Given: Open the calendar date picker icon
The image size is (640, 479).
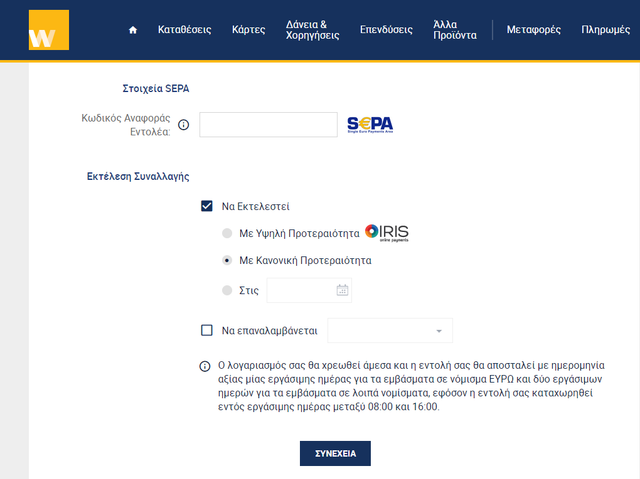Looking at the screenshot, I should click(x=342, y=290).
